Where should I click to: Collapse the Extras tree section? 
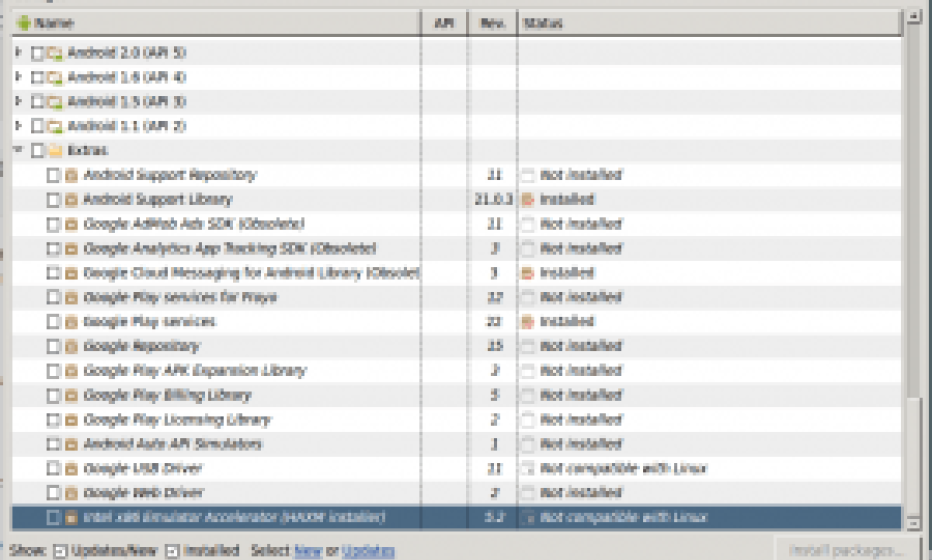pyautogui.click(x=19, y=151)
